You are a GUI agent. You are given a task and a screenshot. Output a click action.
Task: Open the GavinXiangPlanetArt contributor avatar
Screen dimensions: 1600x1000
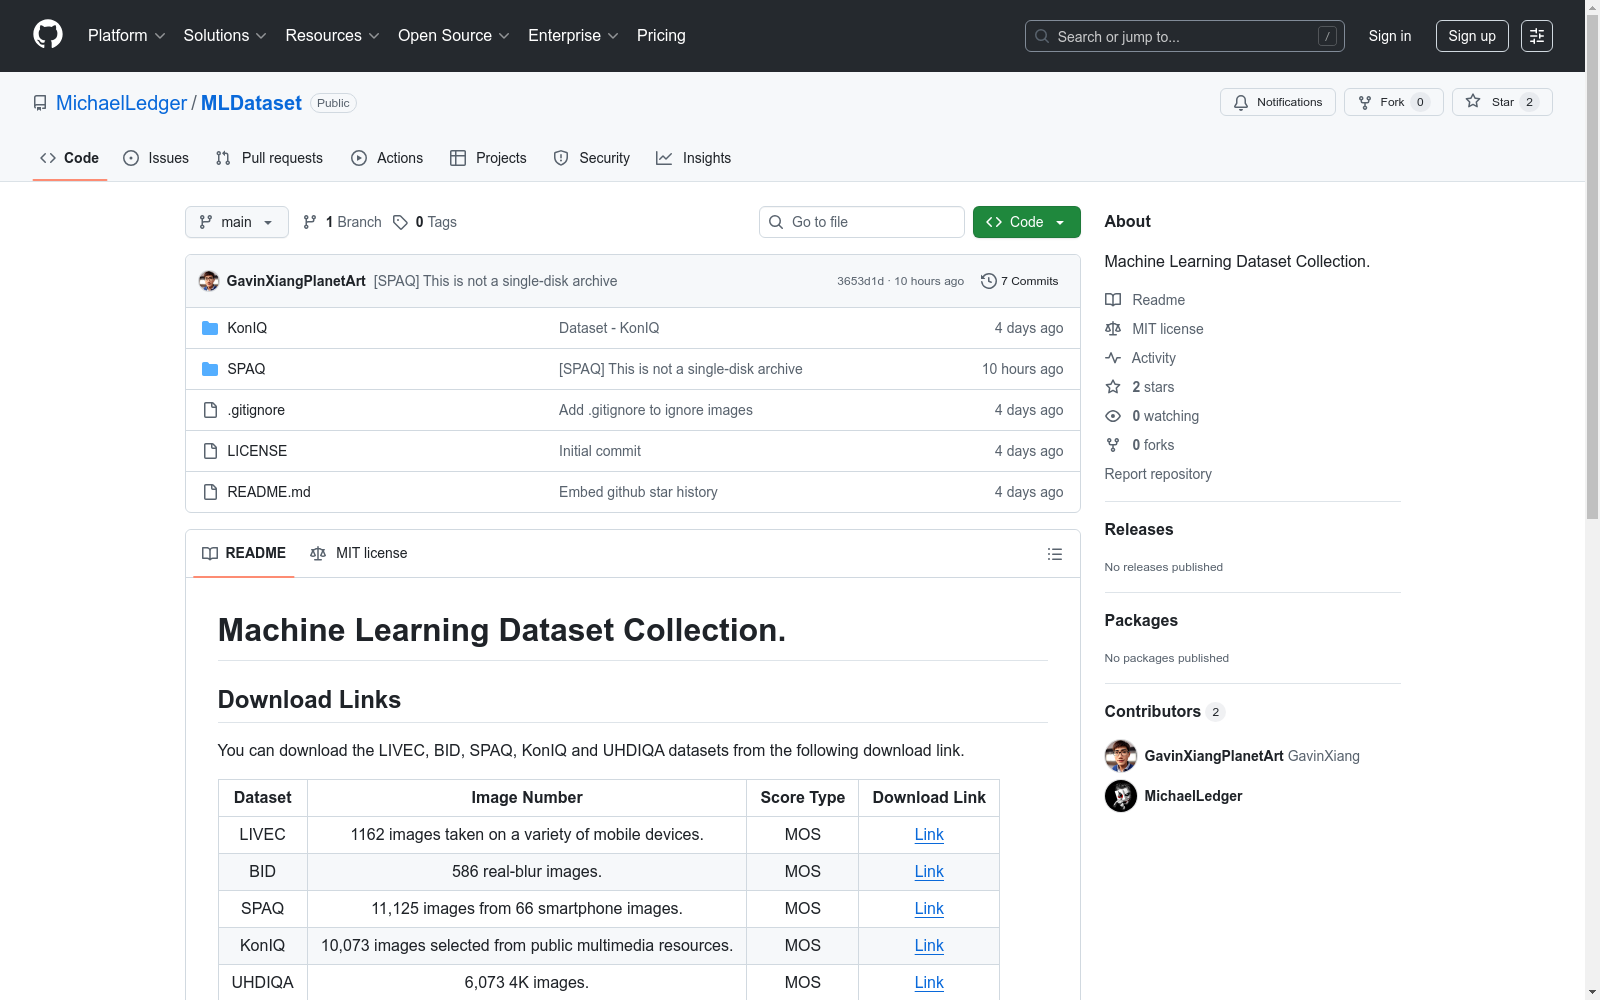(1121, 756)
